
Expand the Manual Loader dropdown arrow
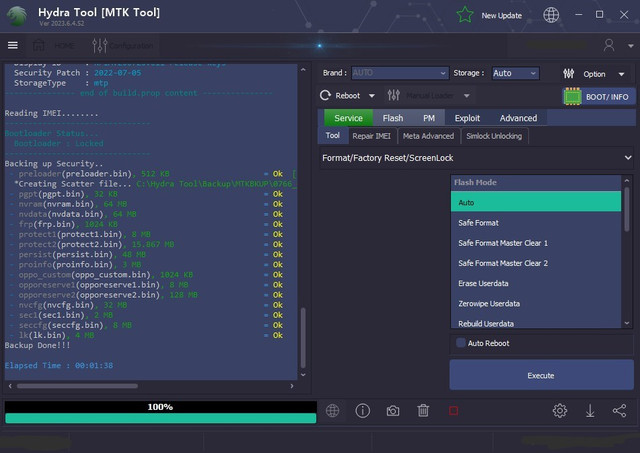pyautogui.click(x=467, y=96)
